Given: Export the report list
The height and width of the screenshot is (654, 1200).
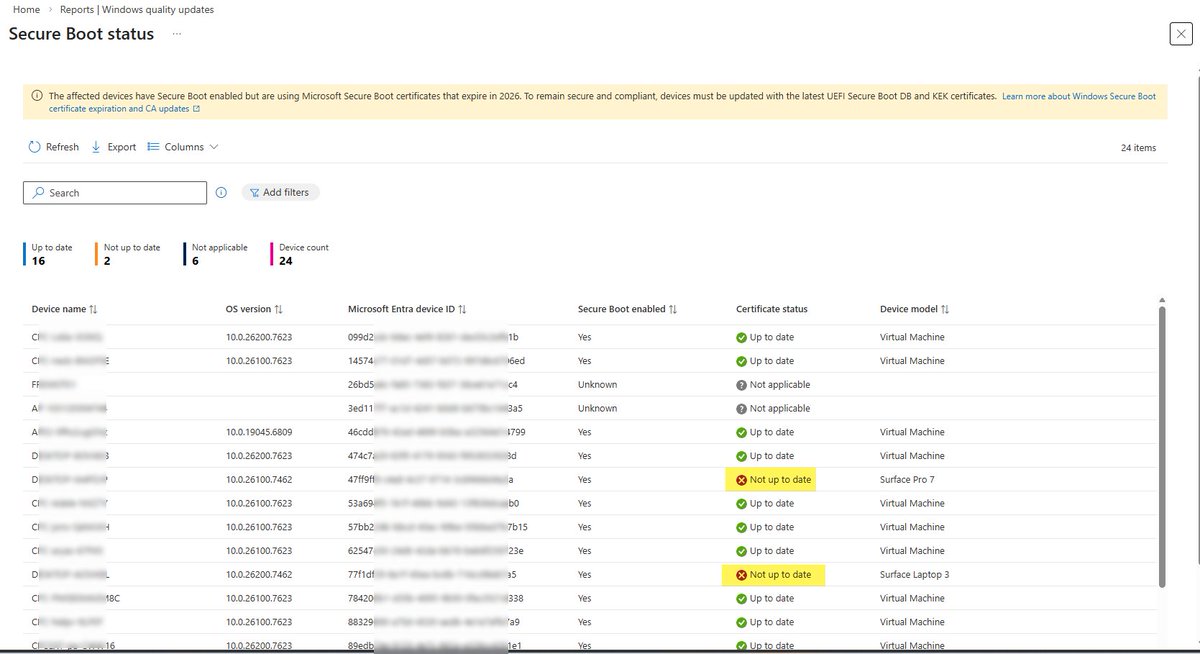Looking at the screenshot, I should click(x=113, y=147).
